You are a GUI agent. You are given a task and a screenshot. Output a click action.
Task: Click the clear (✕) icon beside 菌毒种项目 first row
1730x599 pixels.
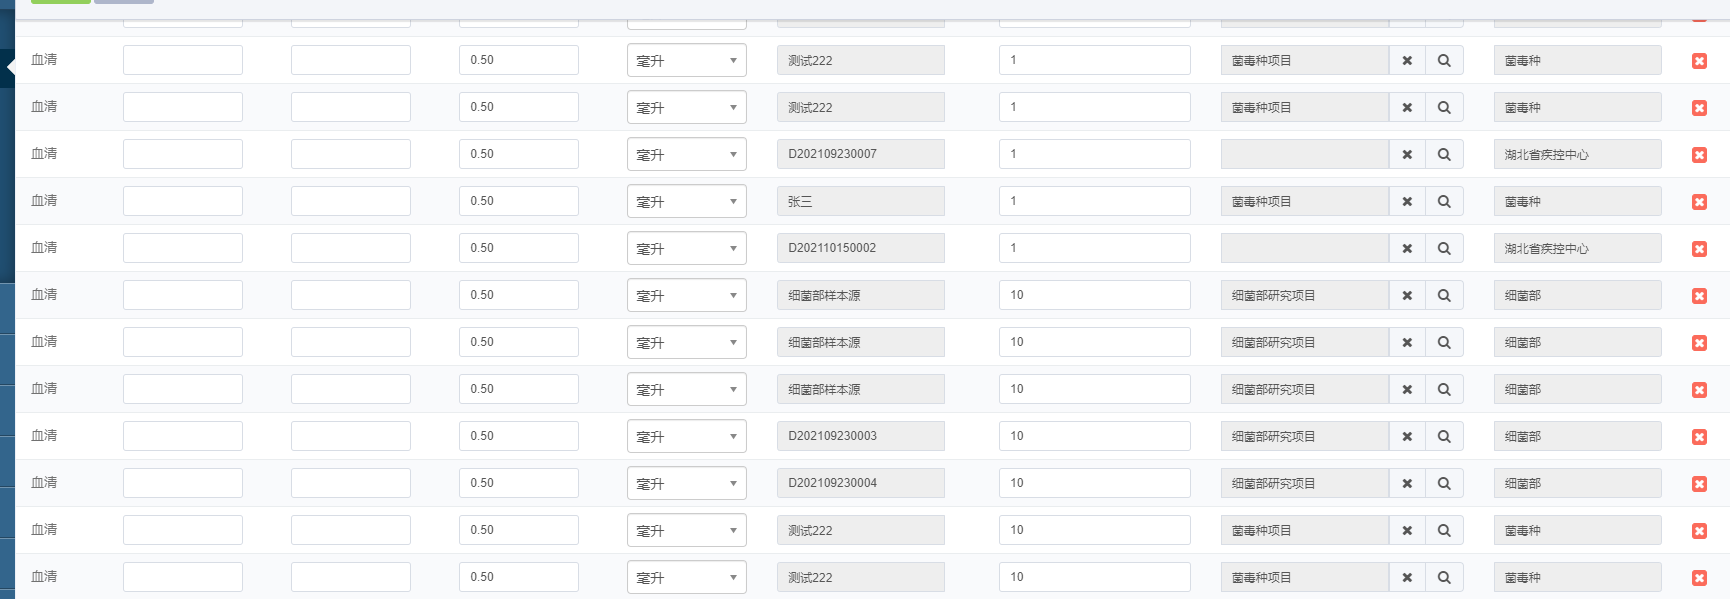[1407, 60]
